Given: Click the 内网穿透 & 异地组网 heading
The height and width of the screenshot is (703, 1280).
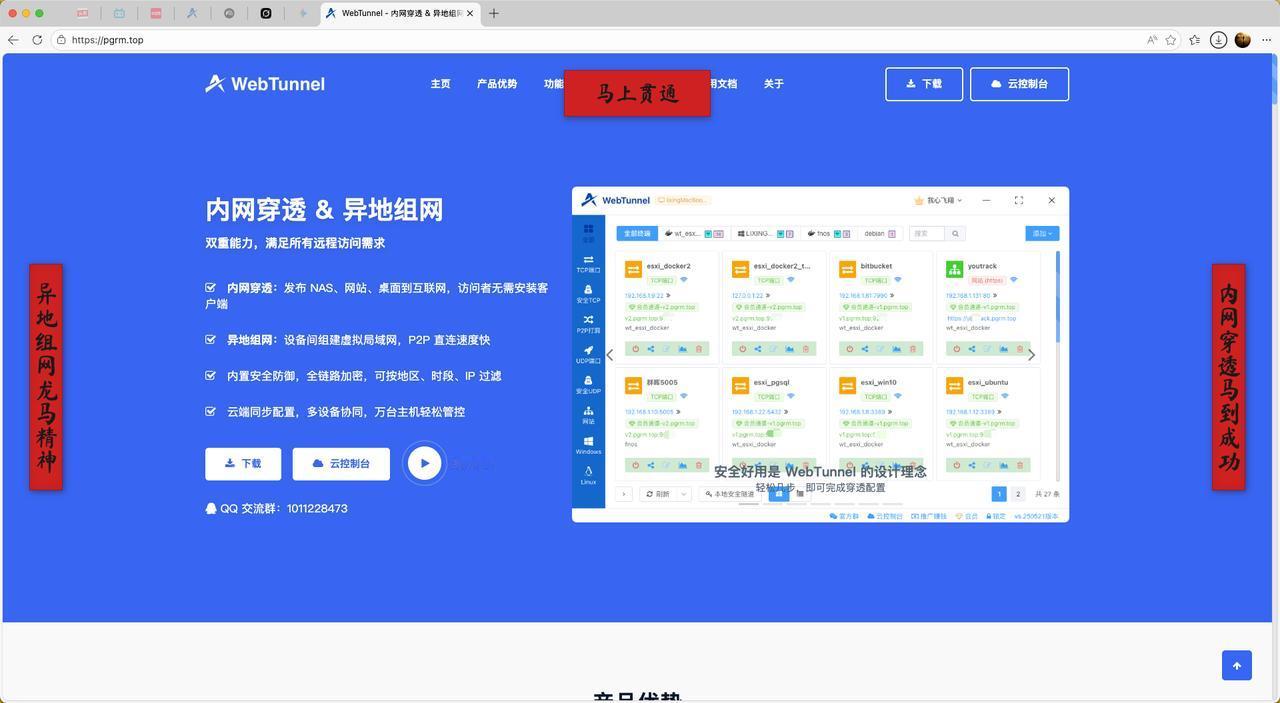Looking at the screenshot, I should coord(324,210).
